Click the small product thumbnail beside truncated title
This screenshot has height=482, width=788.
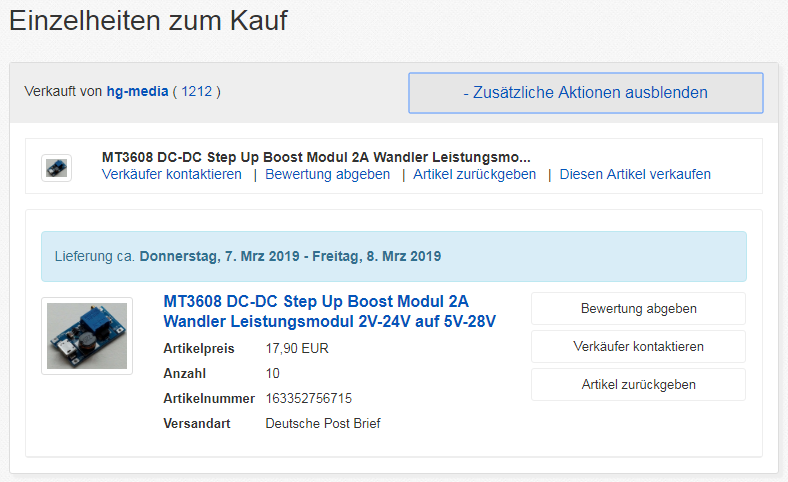57,167
